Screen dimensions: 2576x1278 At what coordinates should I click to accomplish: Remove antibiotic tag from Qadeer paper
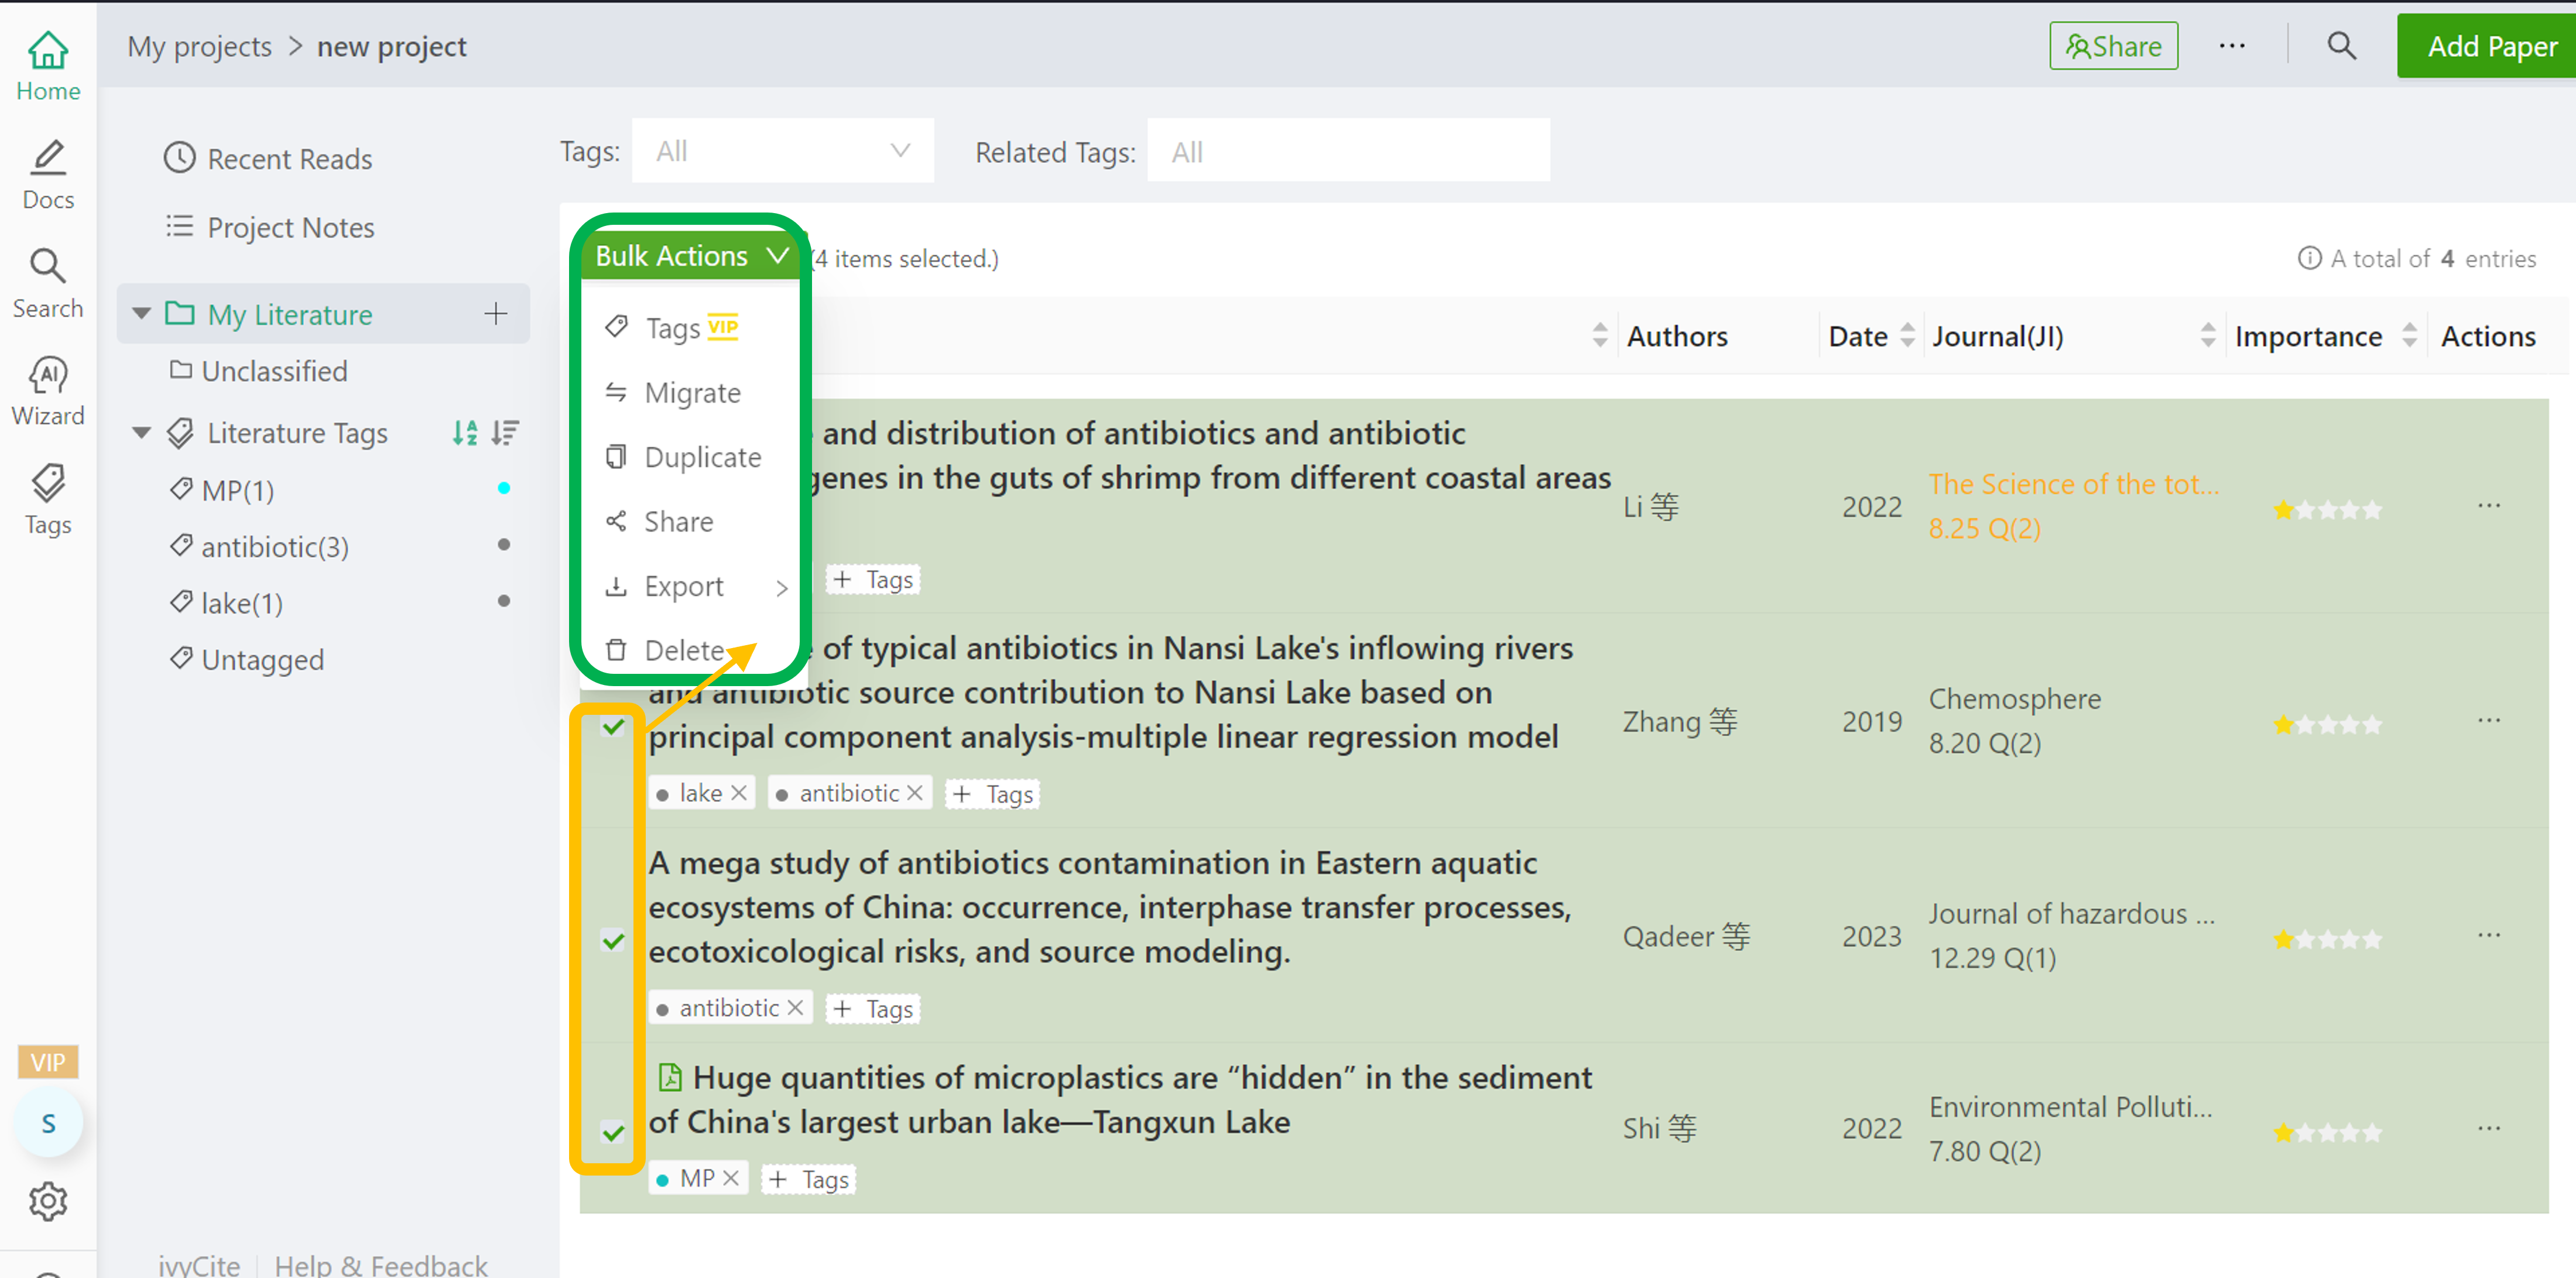(x=795, y=1008)
